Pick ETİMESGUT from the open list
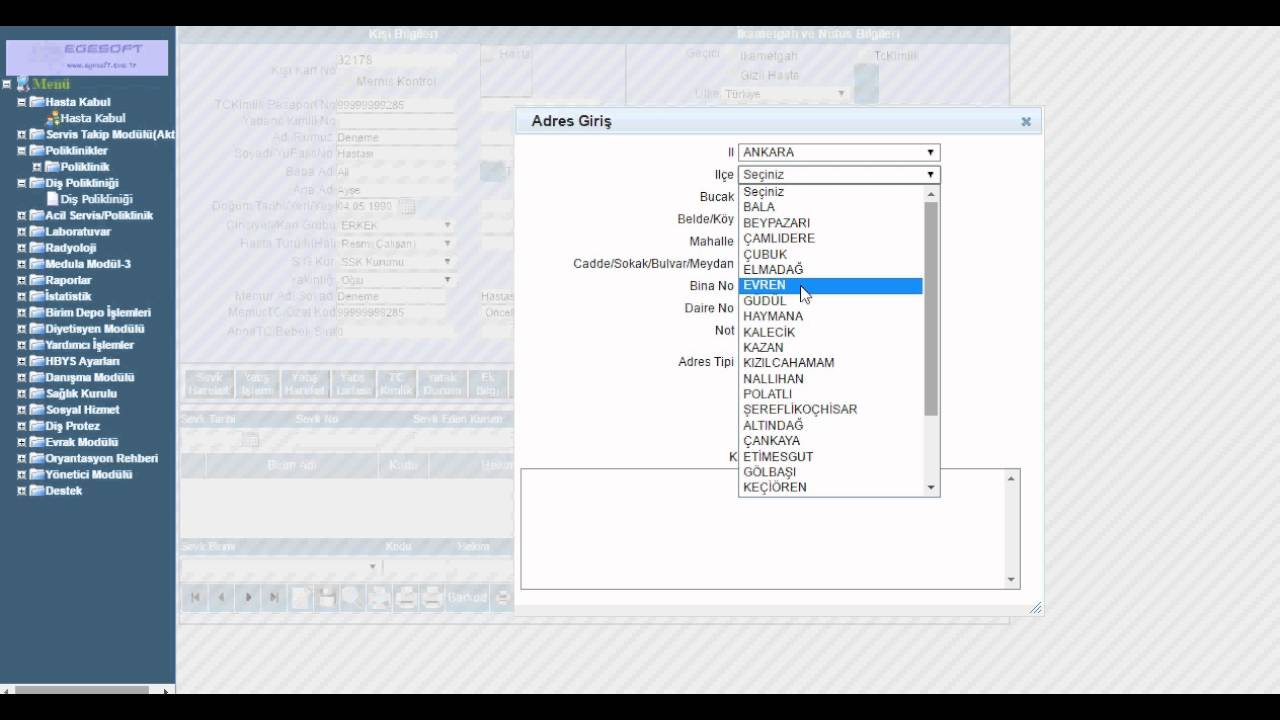Viewport: 1280px width, 720px height. (830, 456)
